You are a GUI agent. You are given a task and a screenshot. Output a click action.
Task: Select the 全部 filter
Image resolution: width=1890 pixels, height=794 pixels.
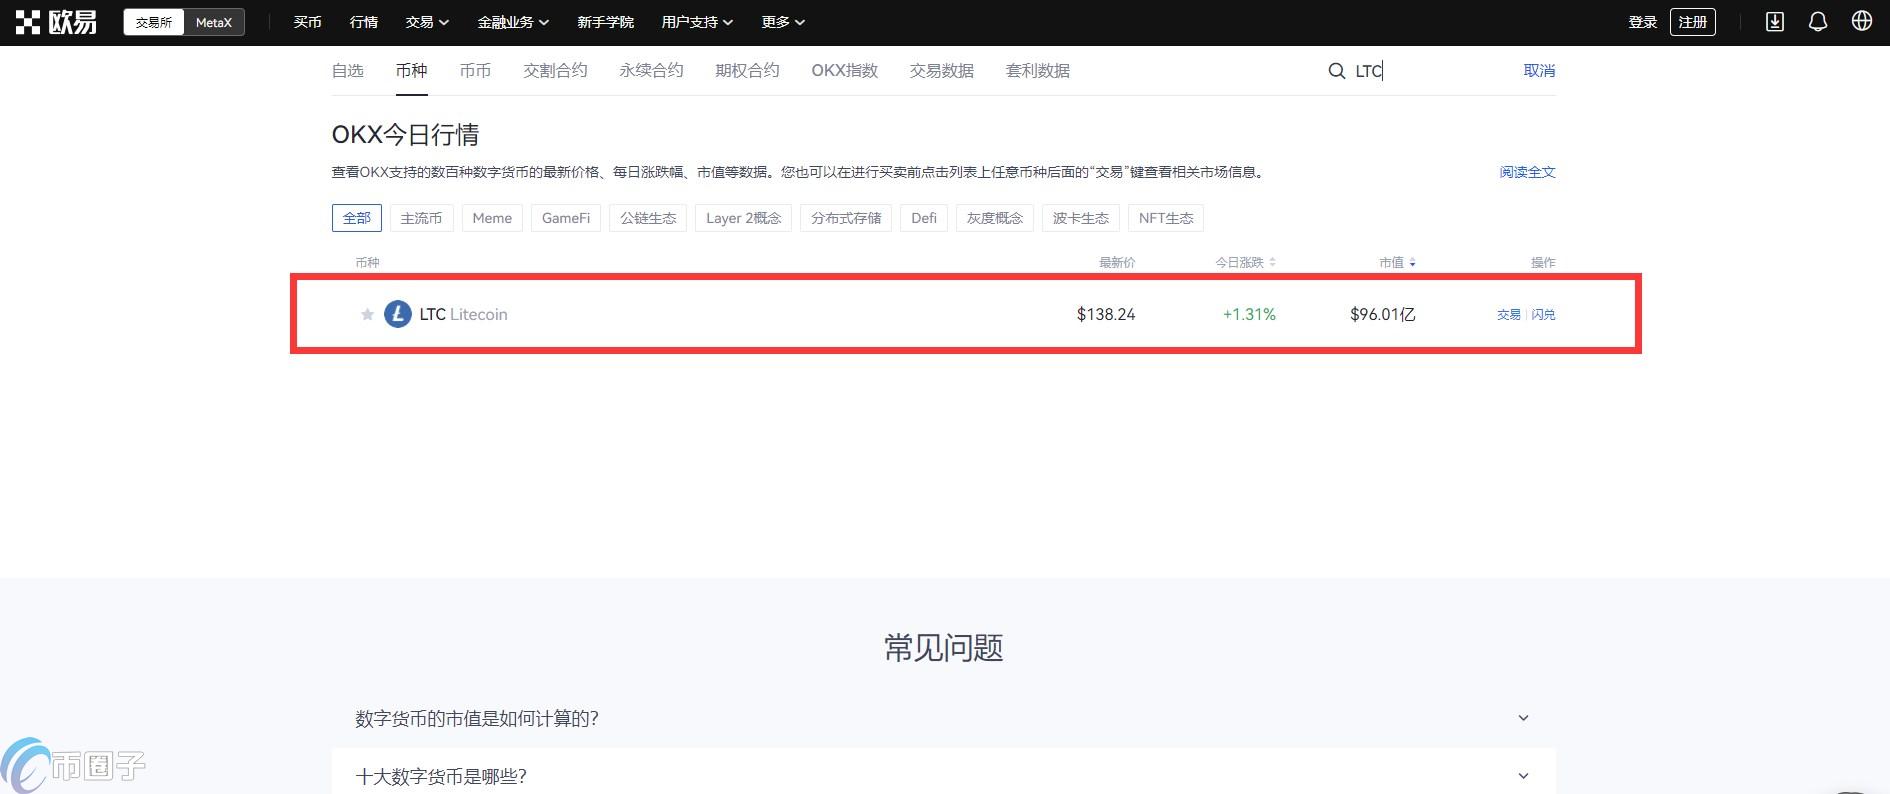[357, 218]
